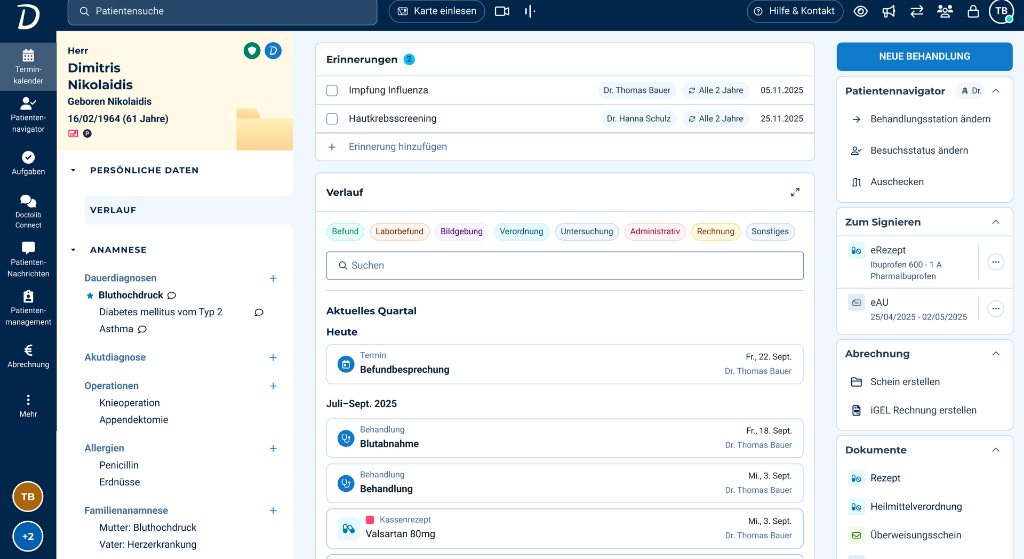This screenshot has width=1024, height=559.
Task: Select the Verlauf item in the patient sidebar
Action: coord(113,210)
